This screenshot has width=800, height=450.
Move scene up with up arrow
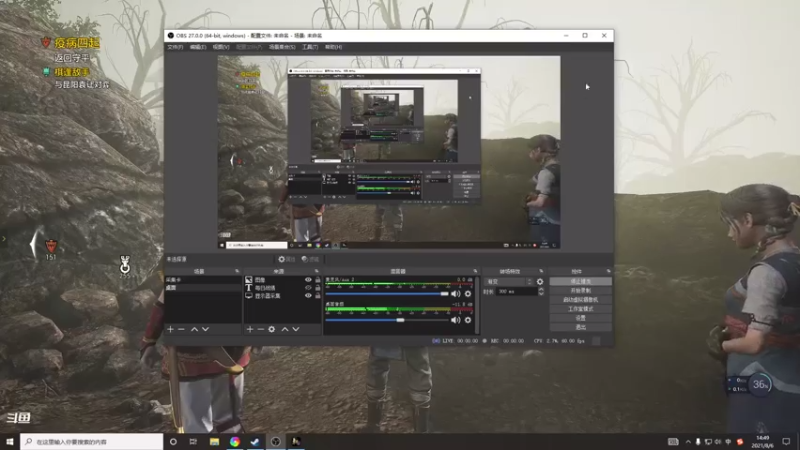pos(194,330)
